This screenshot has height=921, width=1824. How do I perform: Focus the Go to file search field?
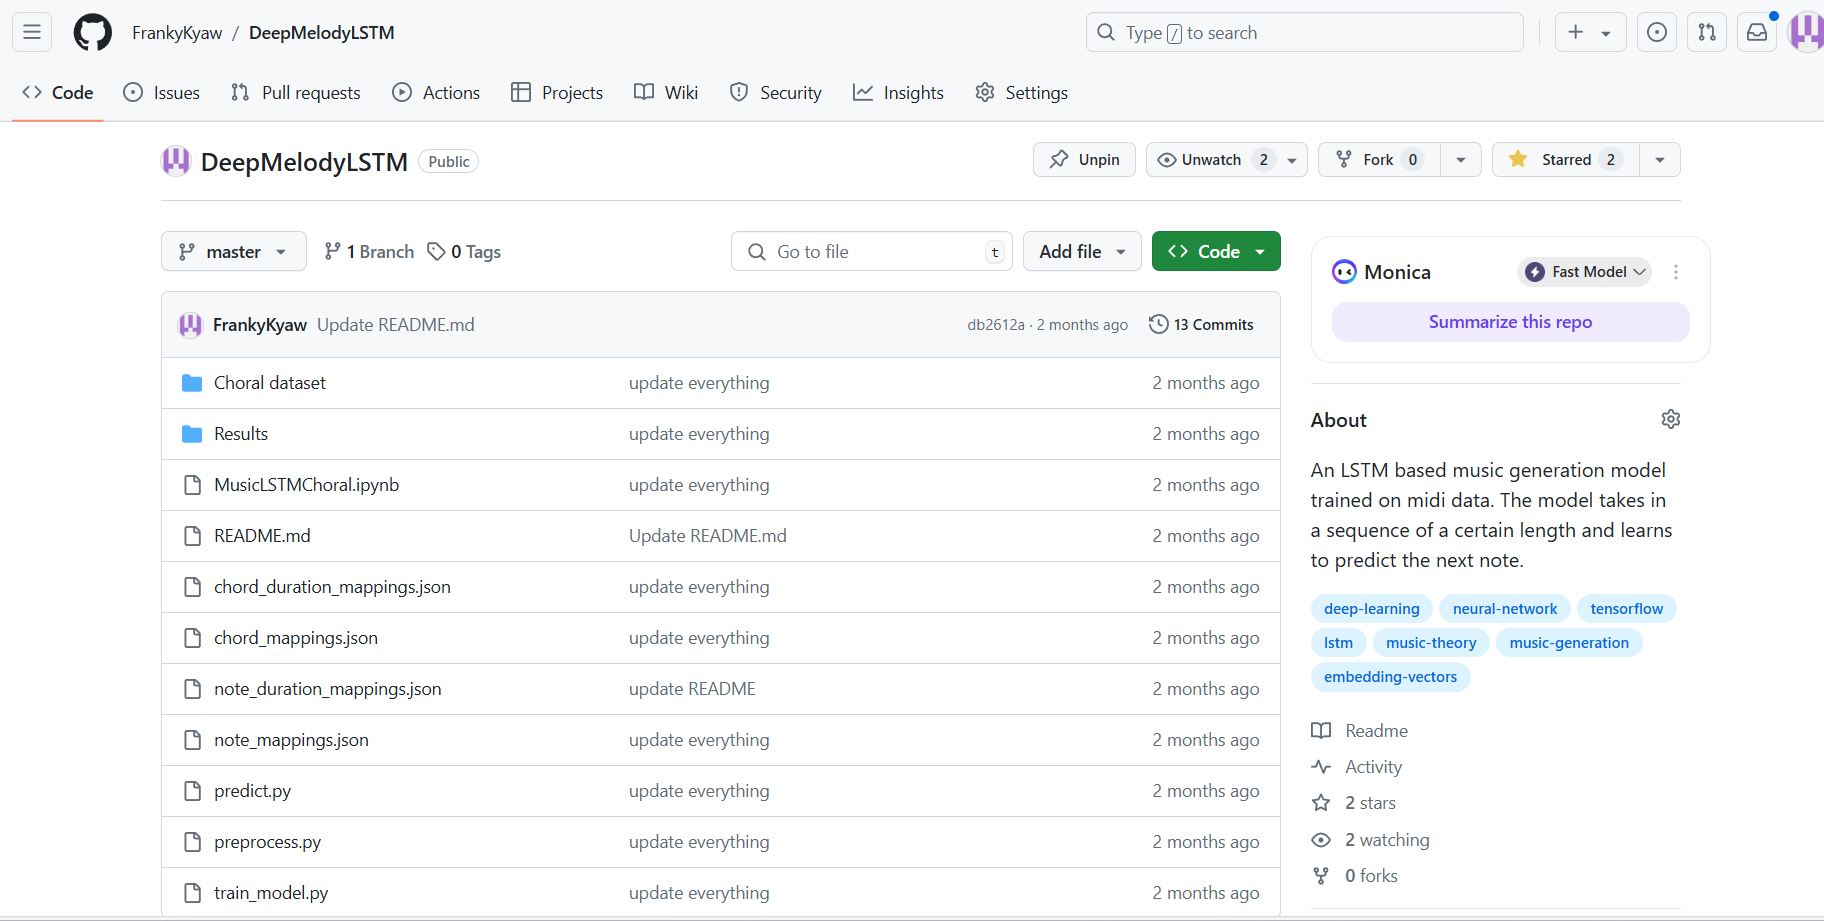(x=872, y=251)
